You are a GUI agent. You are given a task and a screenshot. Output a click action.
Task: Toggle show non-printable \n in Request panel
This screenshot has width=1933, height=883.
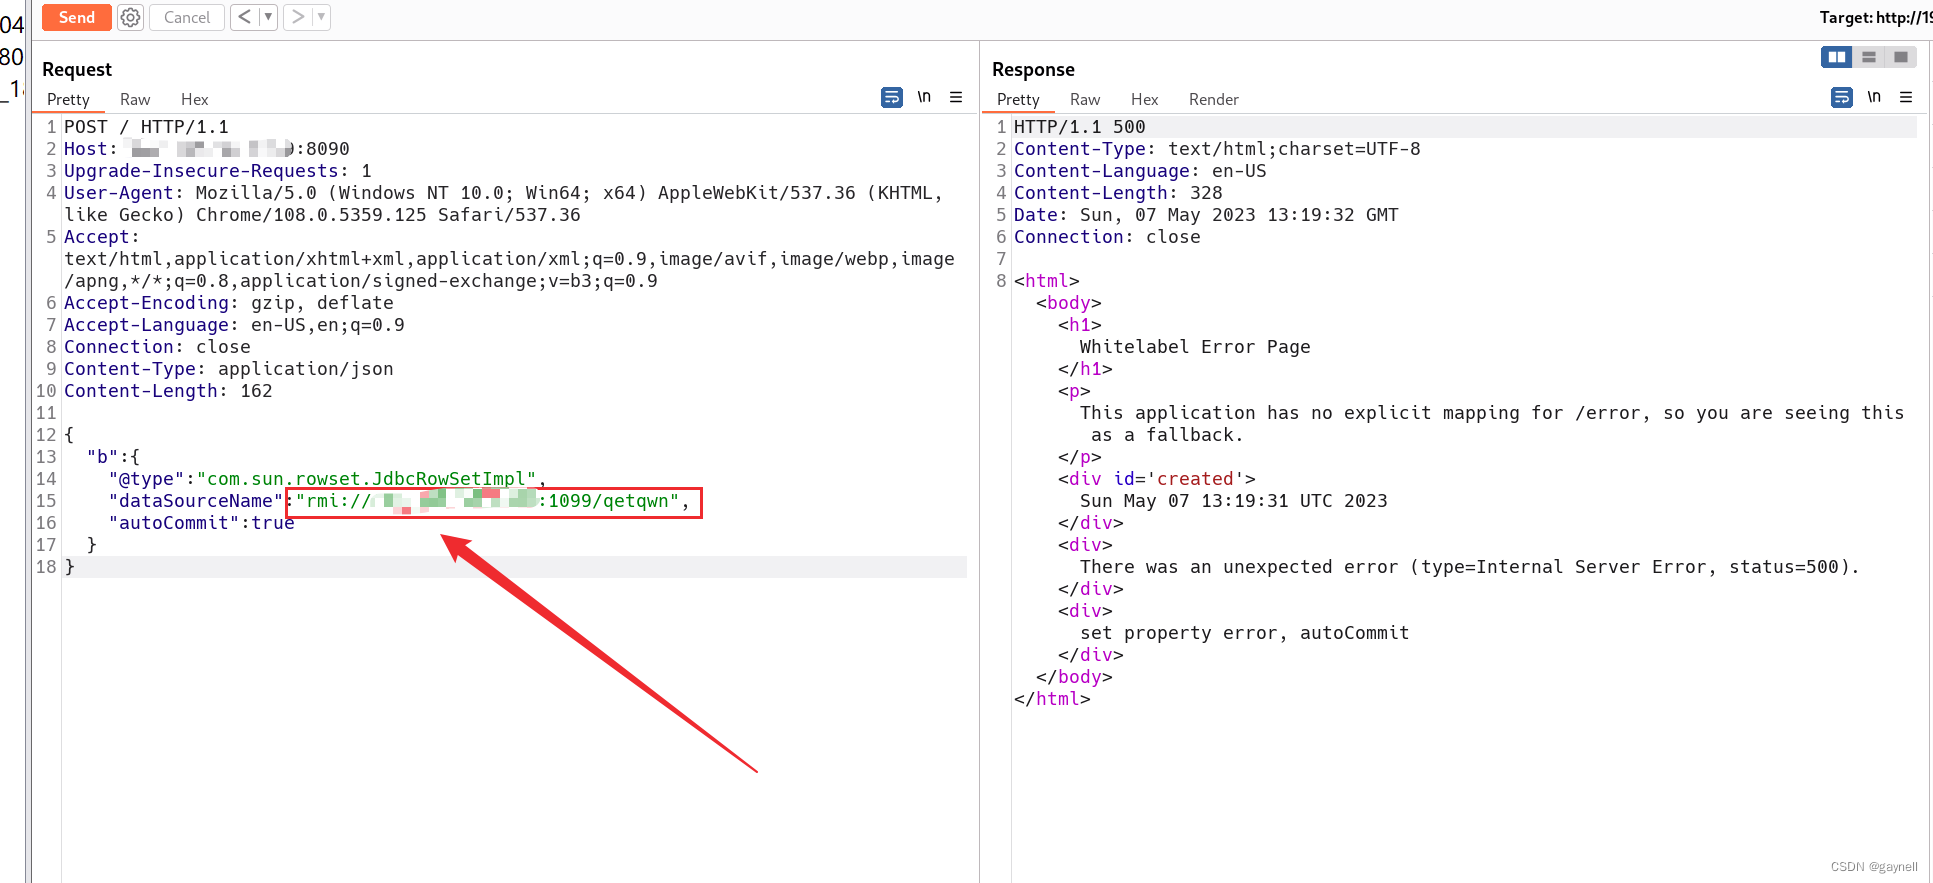(x=924, y=97)
